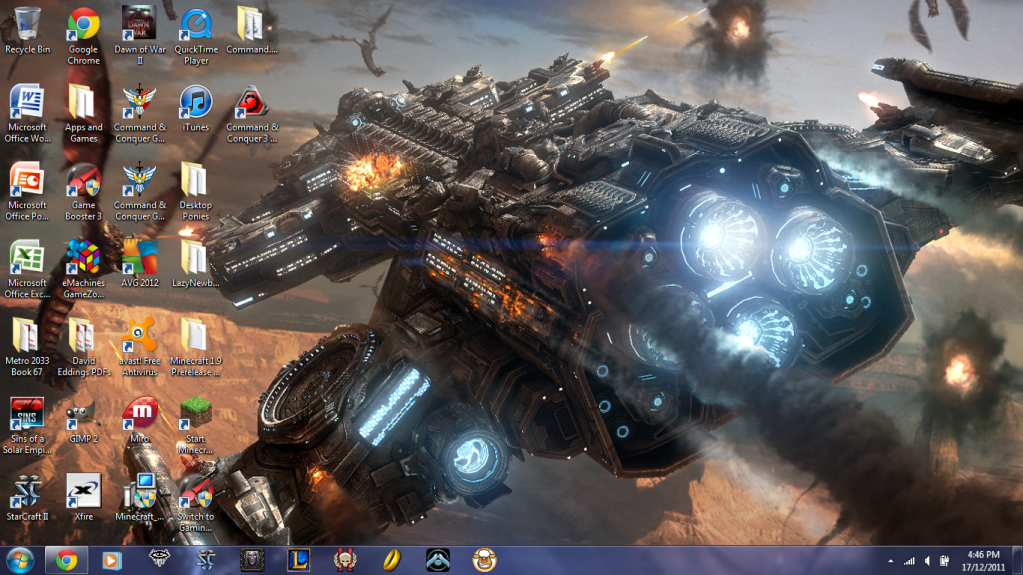1023x575 pixels.
Task: Open the Recycle Bin desktop icon
Action: click(27, 31)
